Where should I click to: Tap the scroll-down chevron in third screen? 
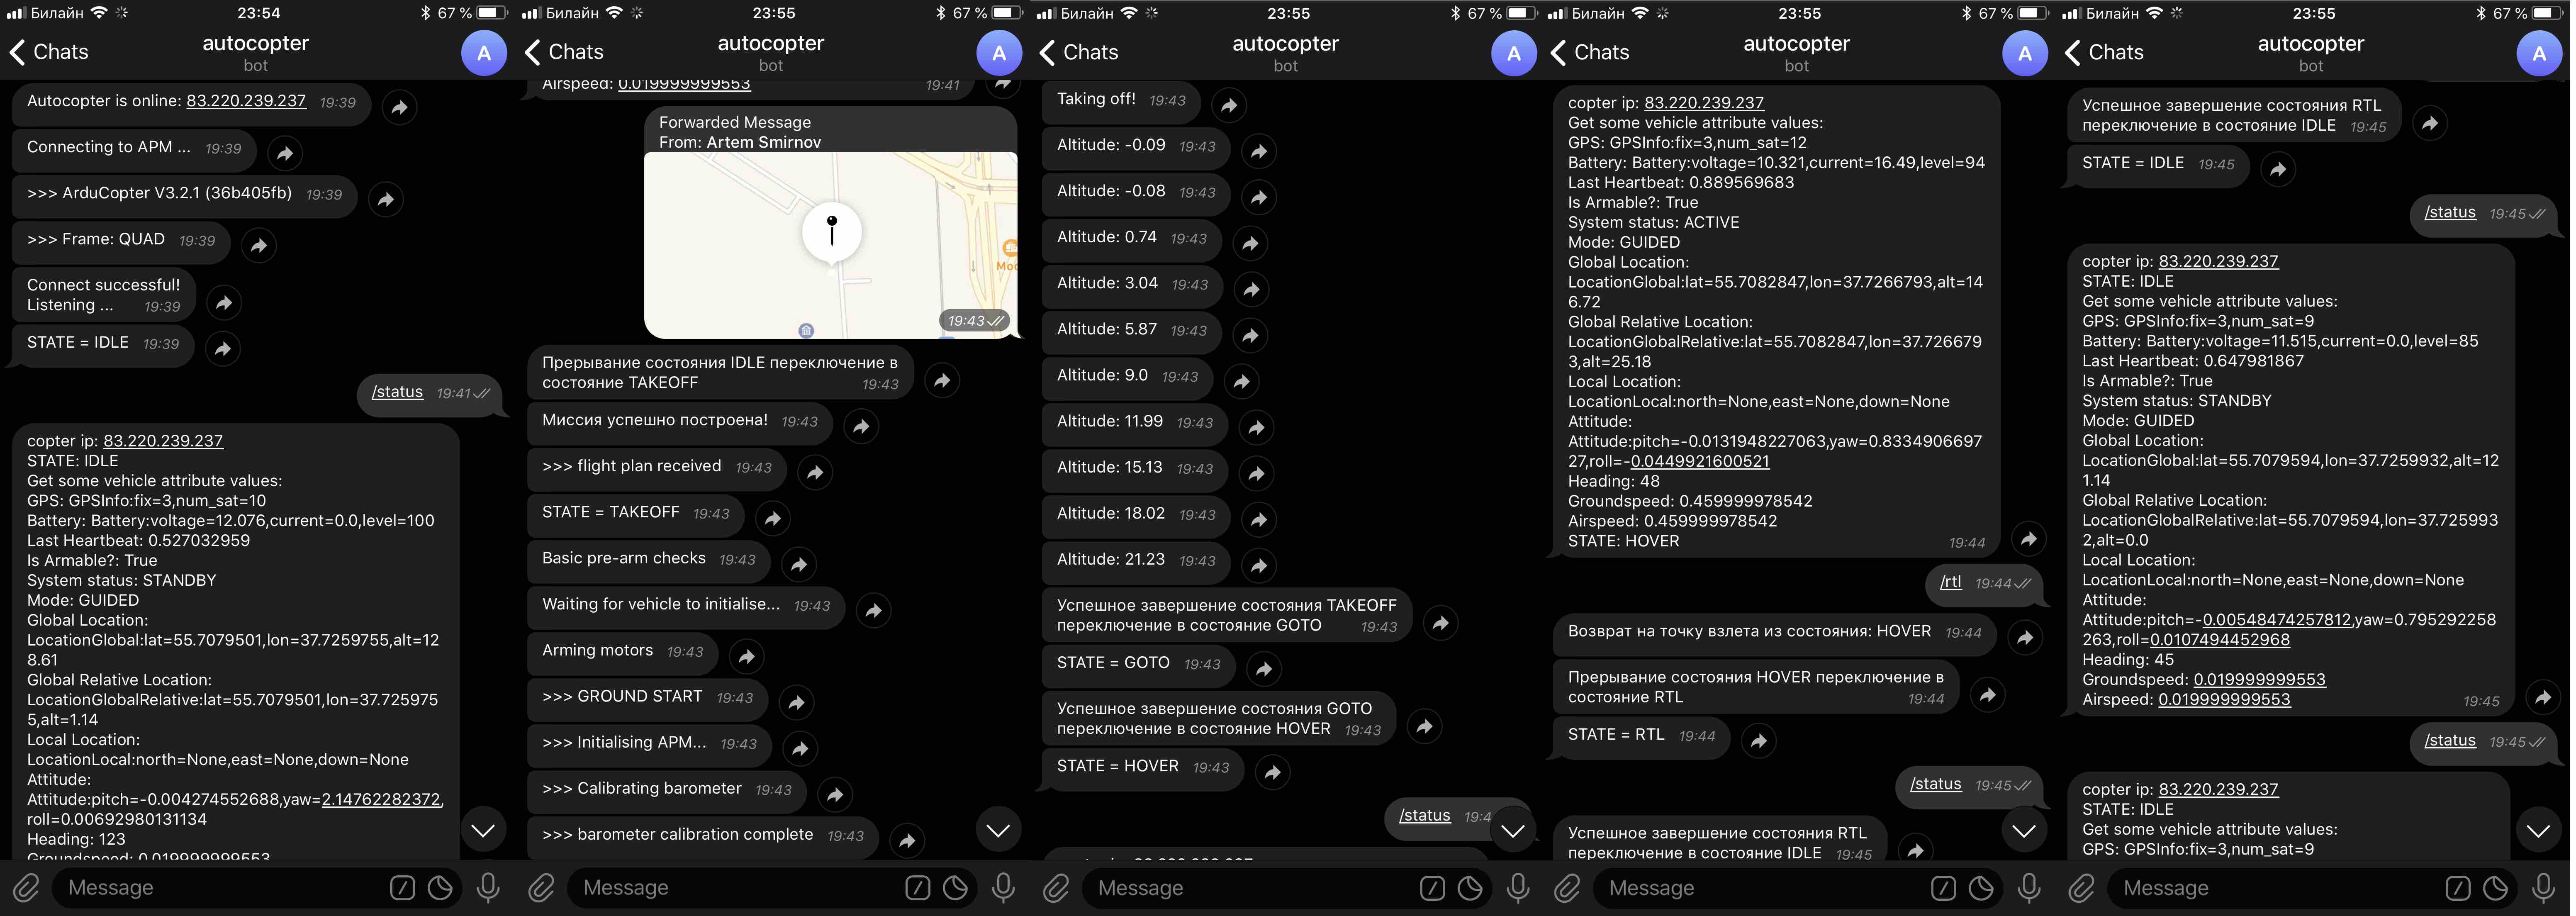pos(1512,830)
